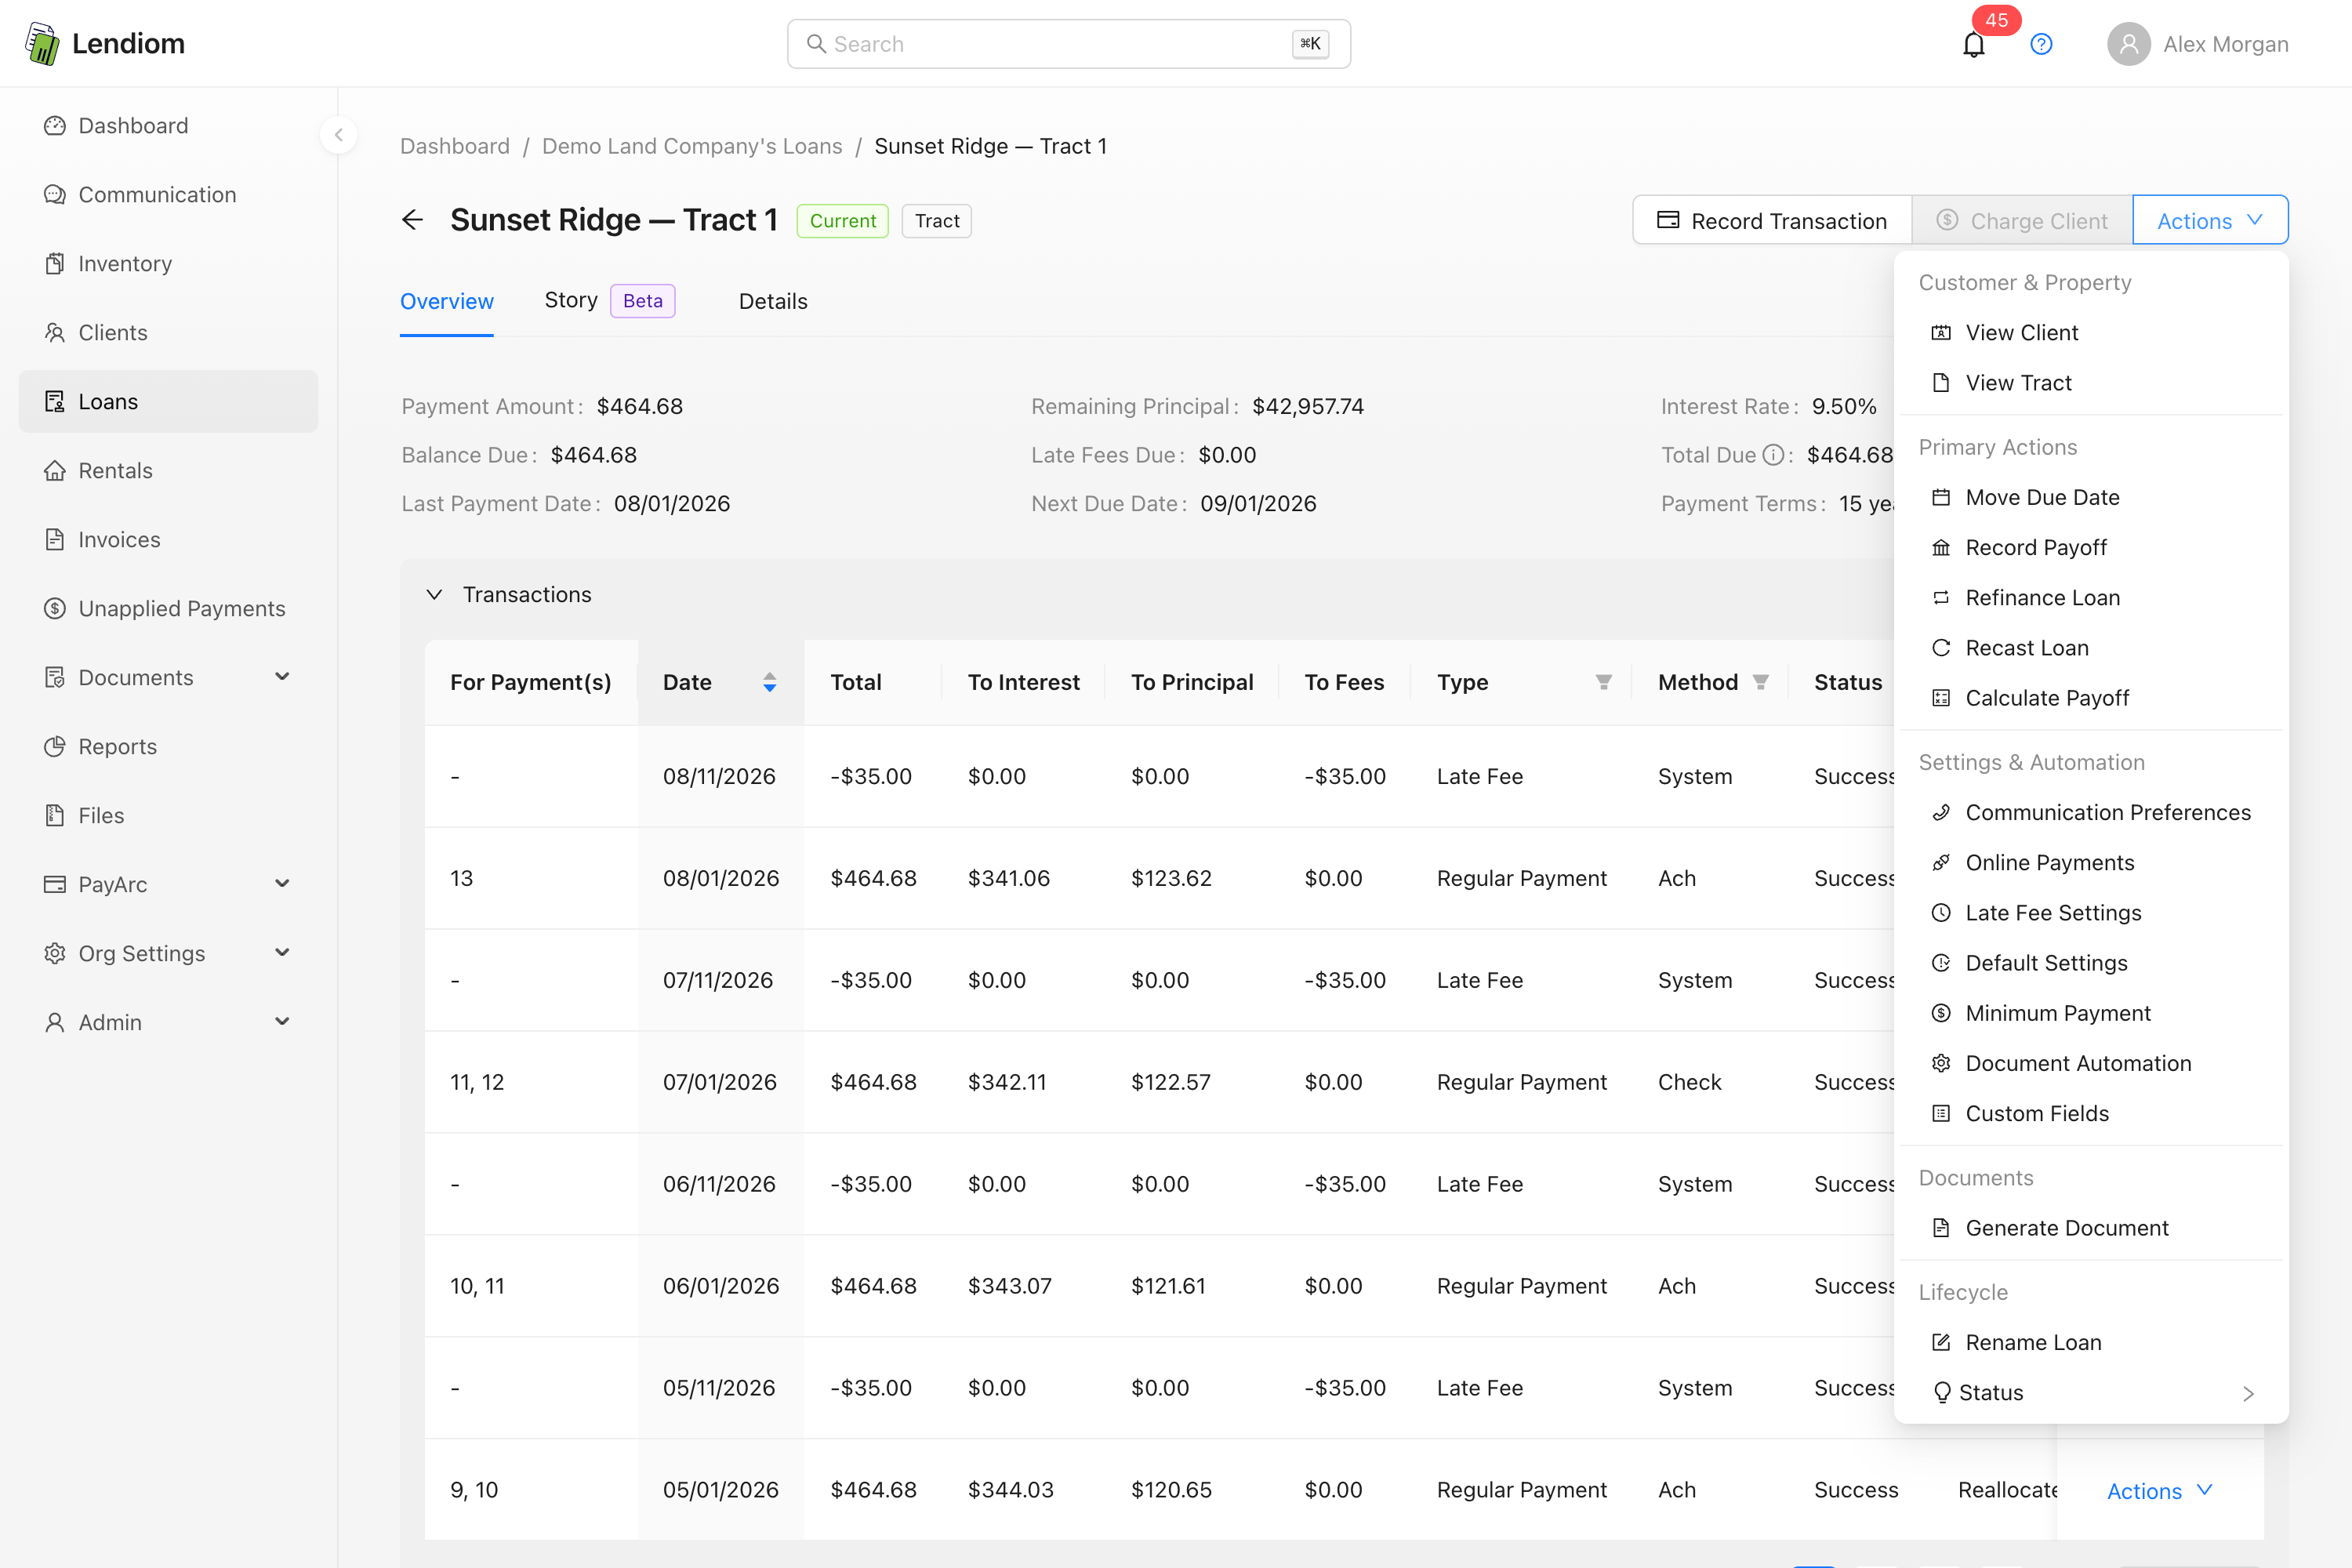Select View Client from the menu
2352x1568 pixels.
point(2091,333)
